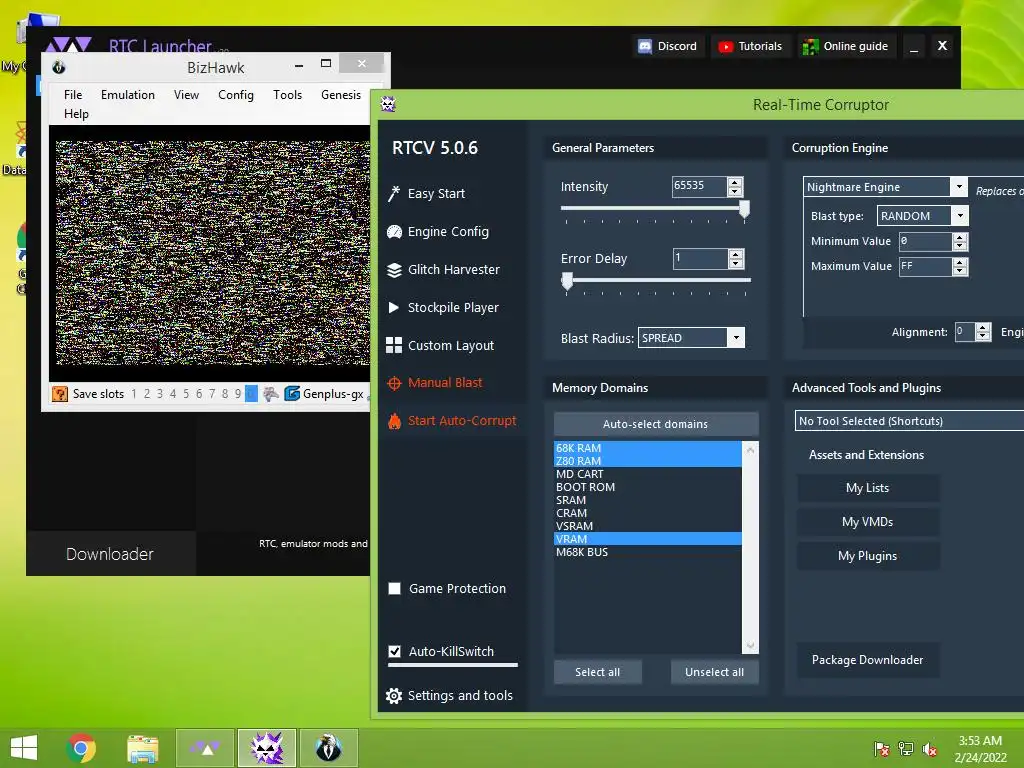Open the BizHawk Genesis menu
The image size is (1024, 768).
click(341, 95)
